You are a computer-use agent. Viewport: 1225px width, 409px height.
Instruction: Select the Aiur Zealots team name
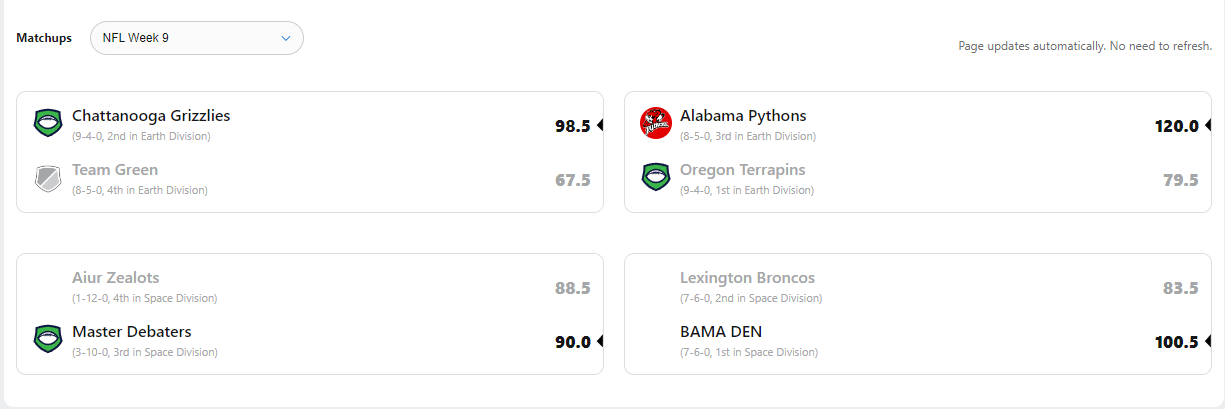click(x=116, y=278)
